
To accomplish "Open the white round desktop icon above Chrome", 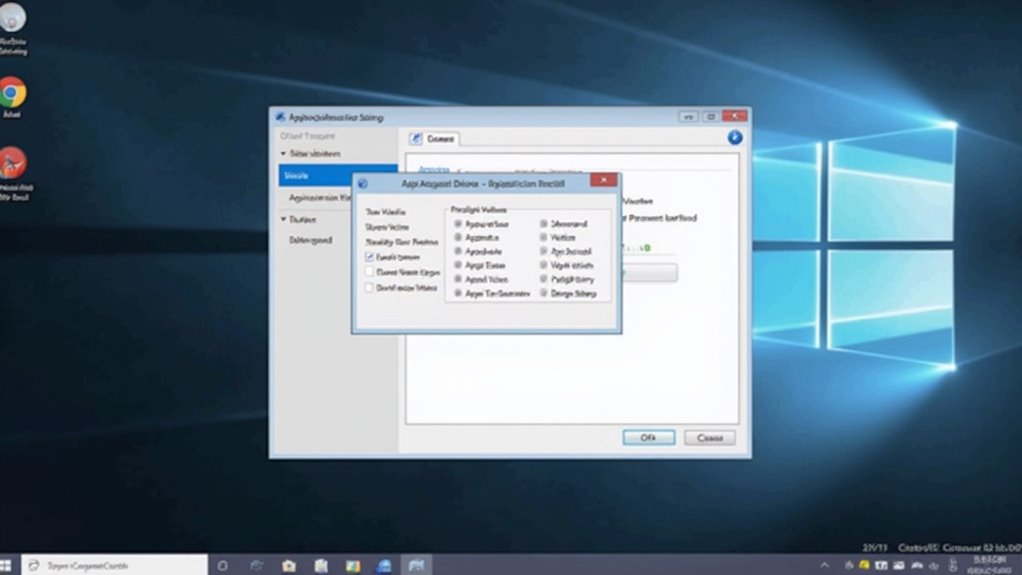I will [12, 18].
